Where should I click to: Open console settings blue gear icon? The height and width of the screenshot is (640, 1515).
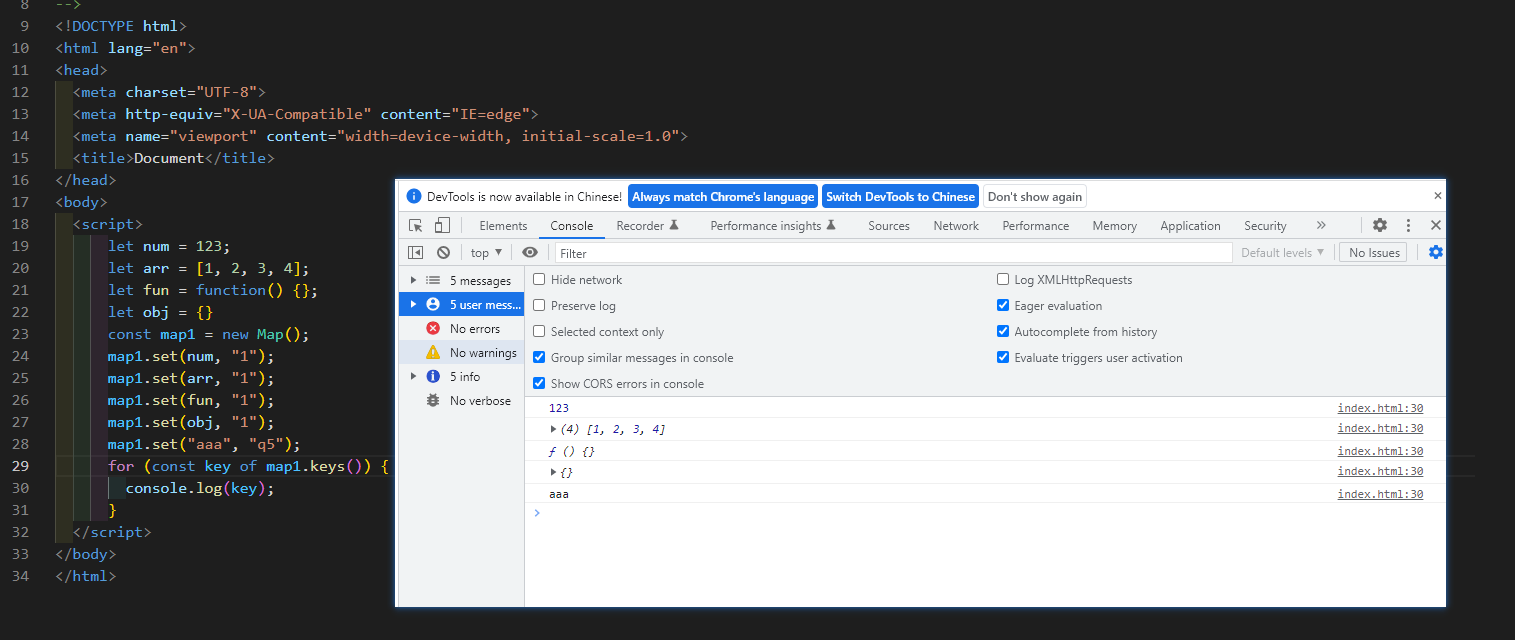click(x=1436, y=253)
